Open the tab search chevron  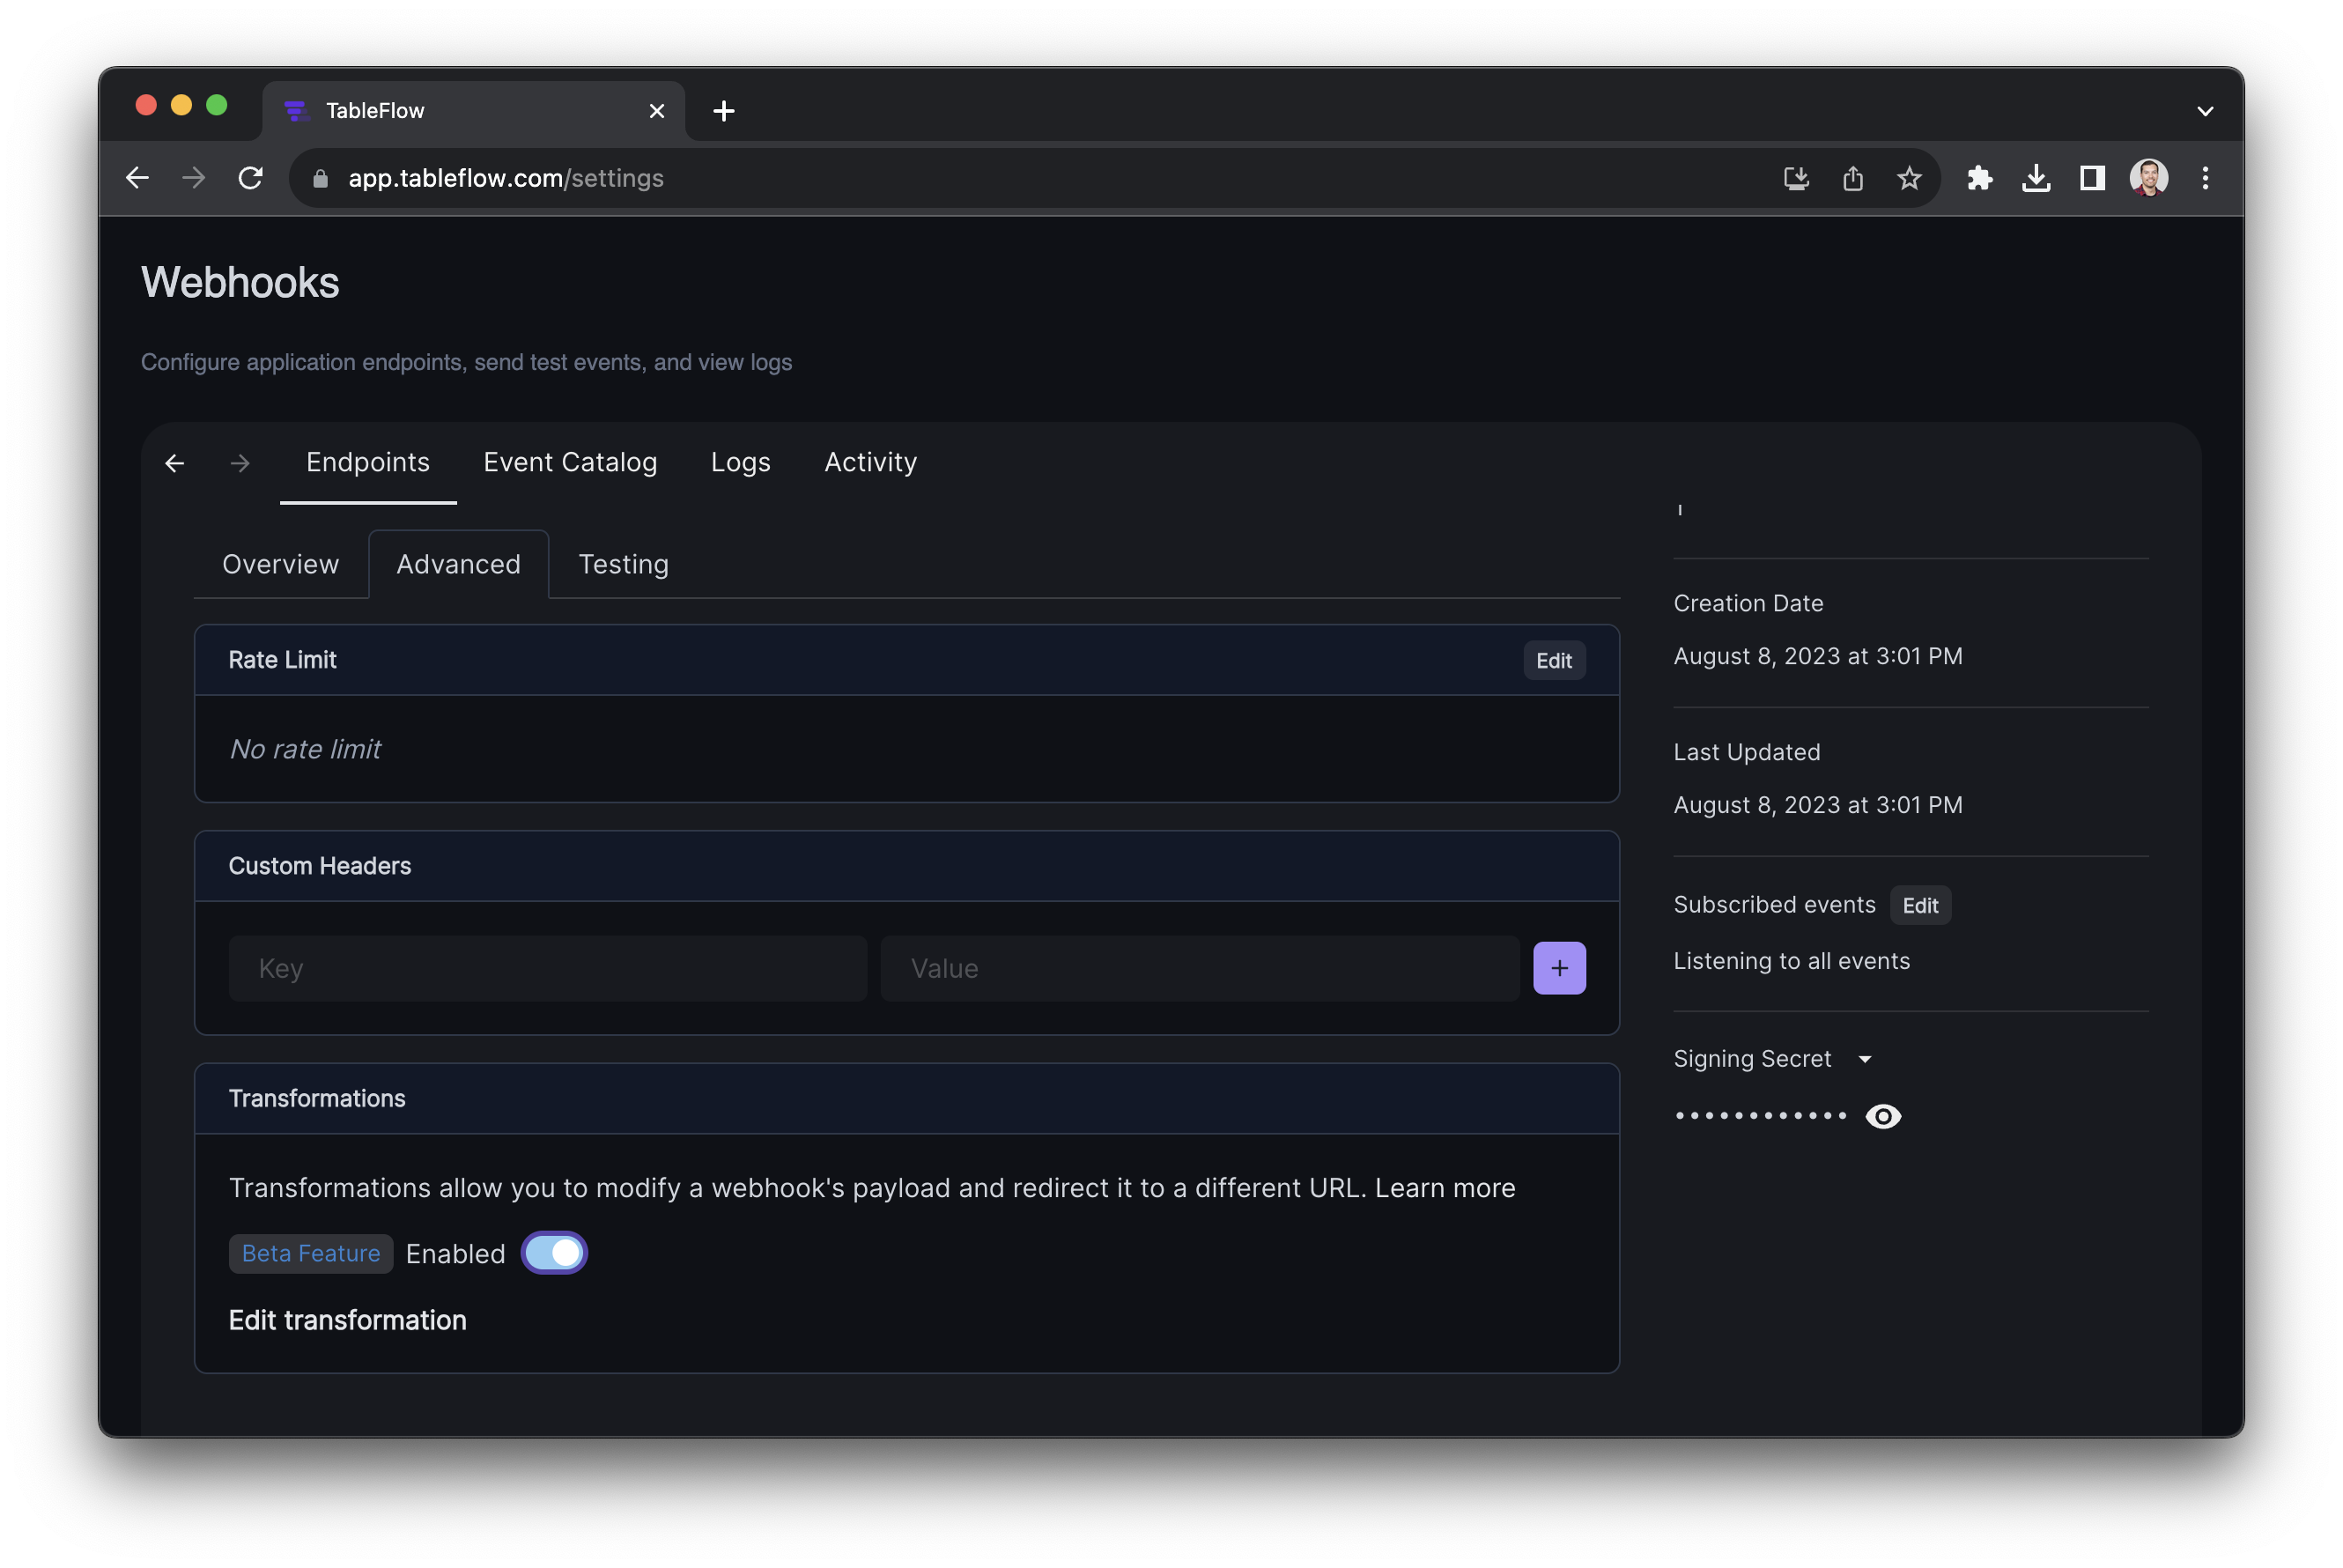click(2205, 111)
